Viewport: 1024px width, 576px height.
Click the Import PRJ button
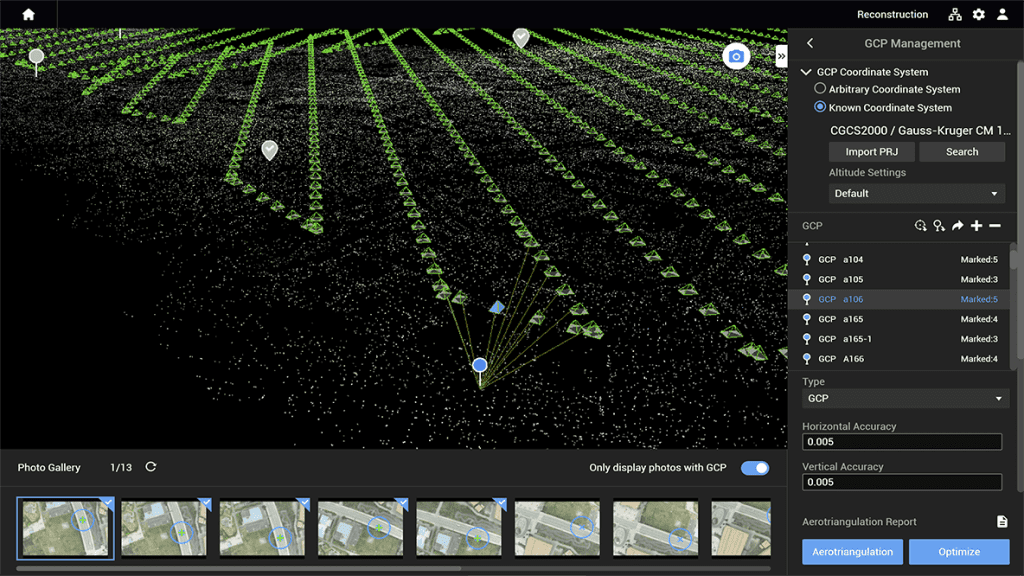871,152
